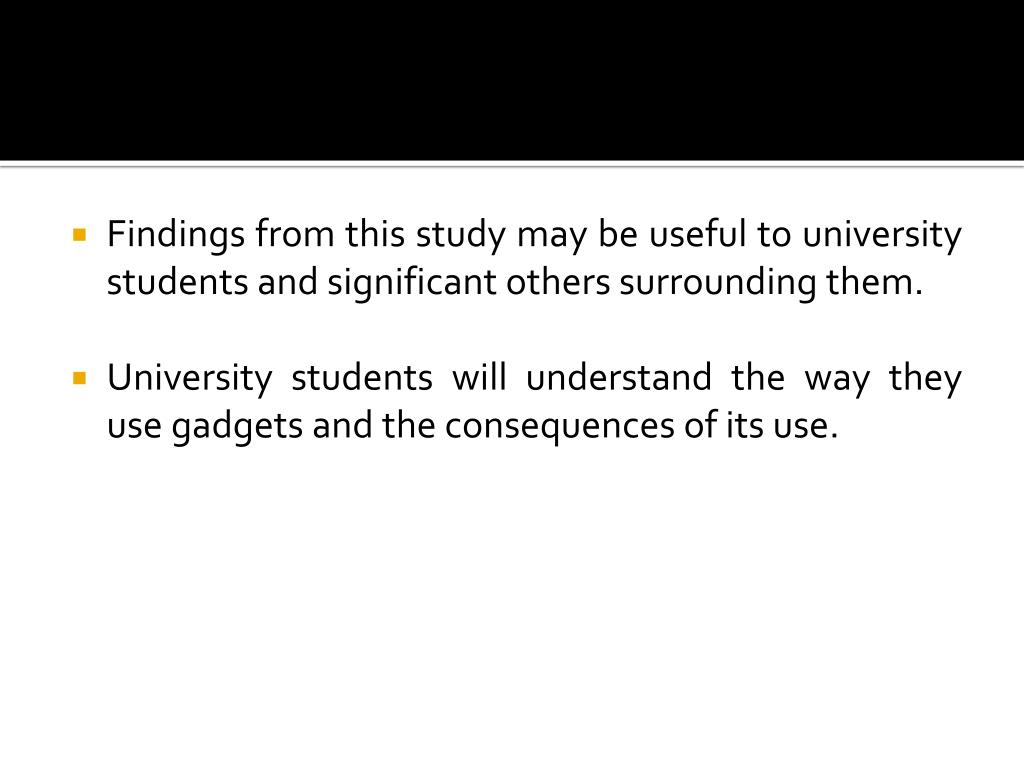This screenshot has width=1024, height=768.
Task: Click the word "gadgets"
Action: (237, 427)
